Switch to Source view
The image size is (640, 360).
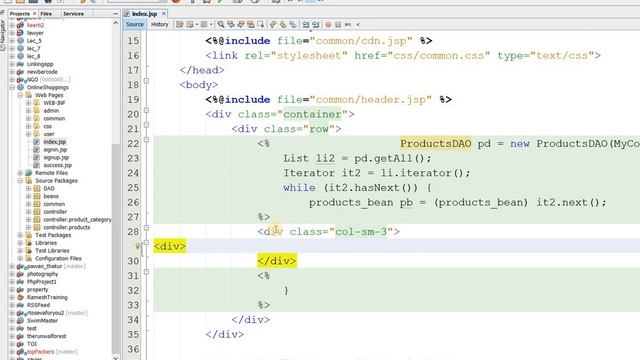point(135,24)
